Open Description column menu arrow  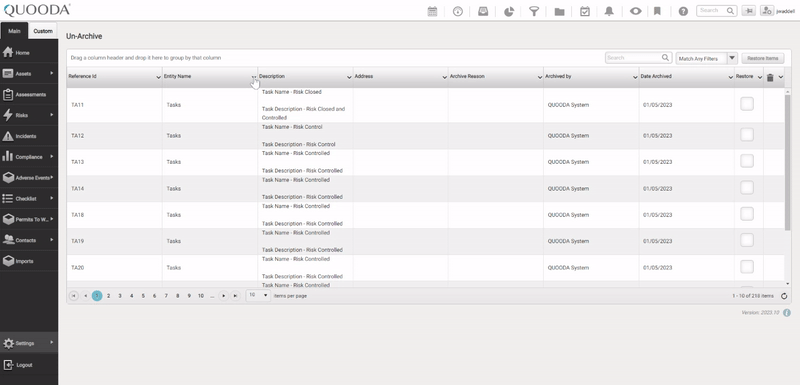(x=349, y=77)
